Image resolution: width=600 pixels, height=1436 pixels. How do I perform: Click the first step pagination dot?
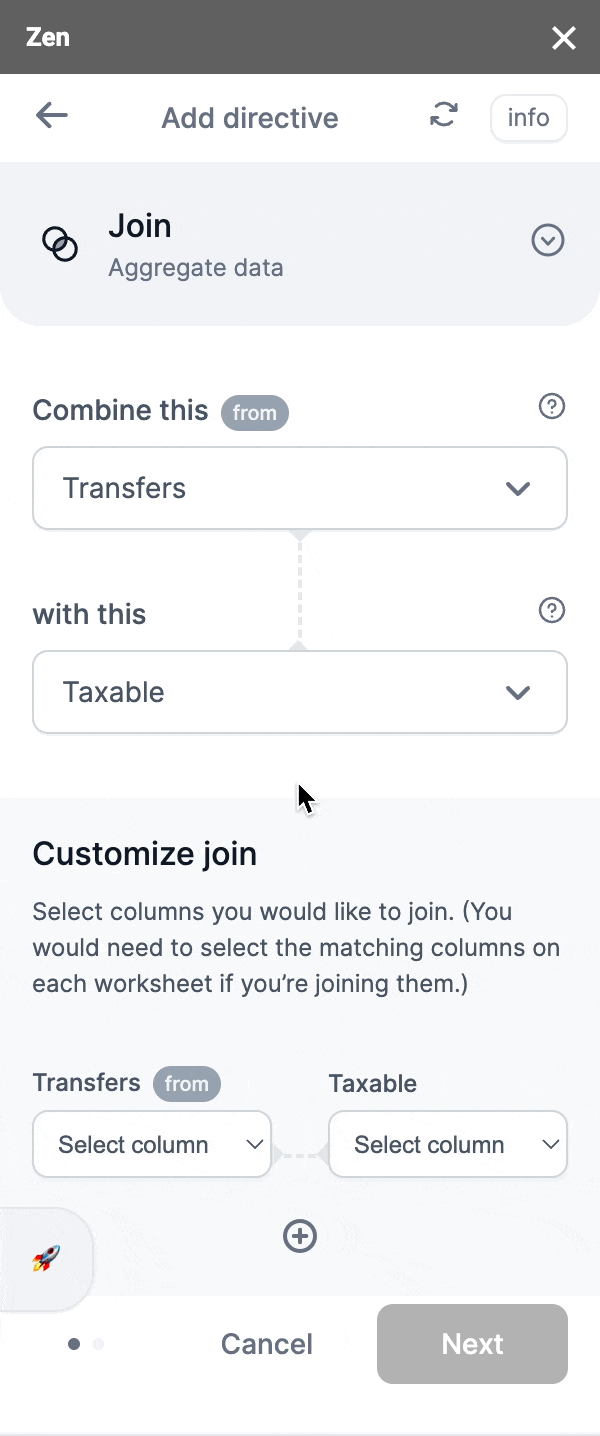coord(74,1344)
